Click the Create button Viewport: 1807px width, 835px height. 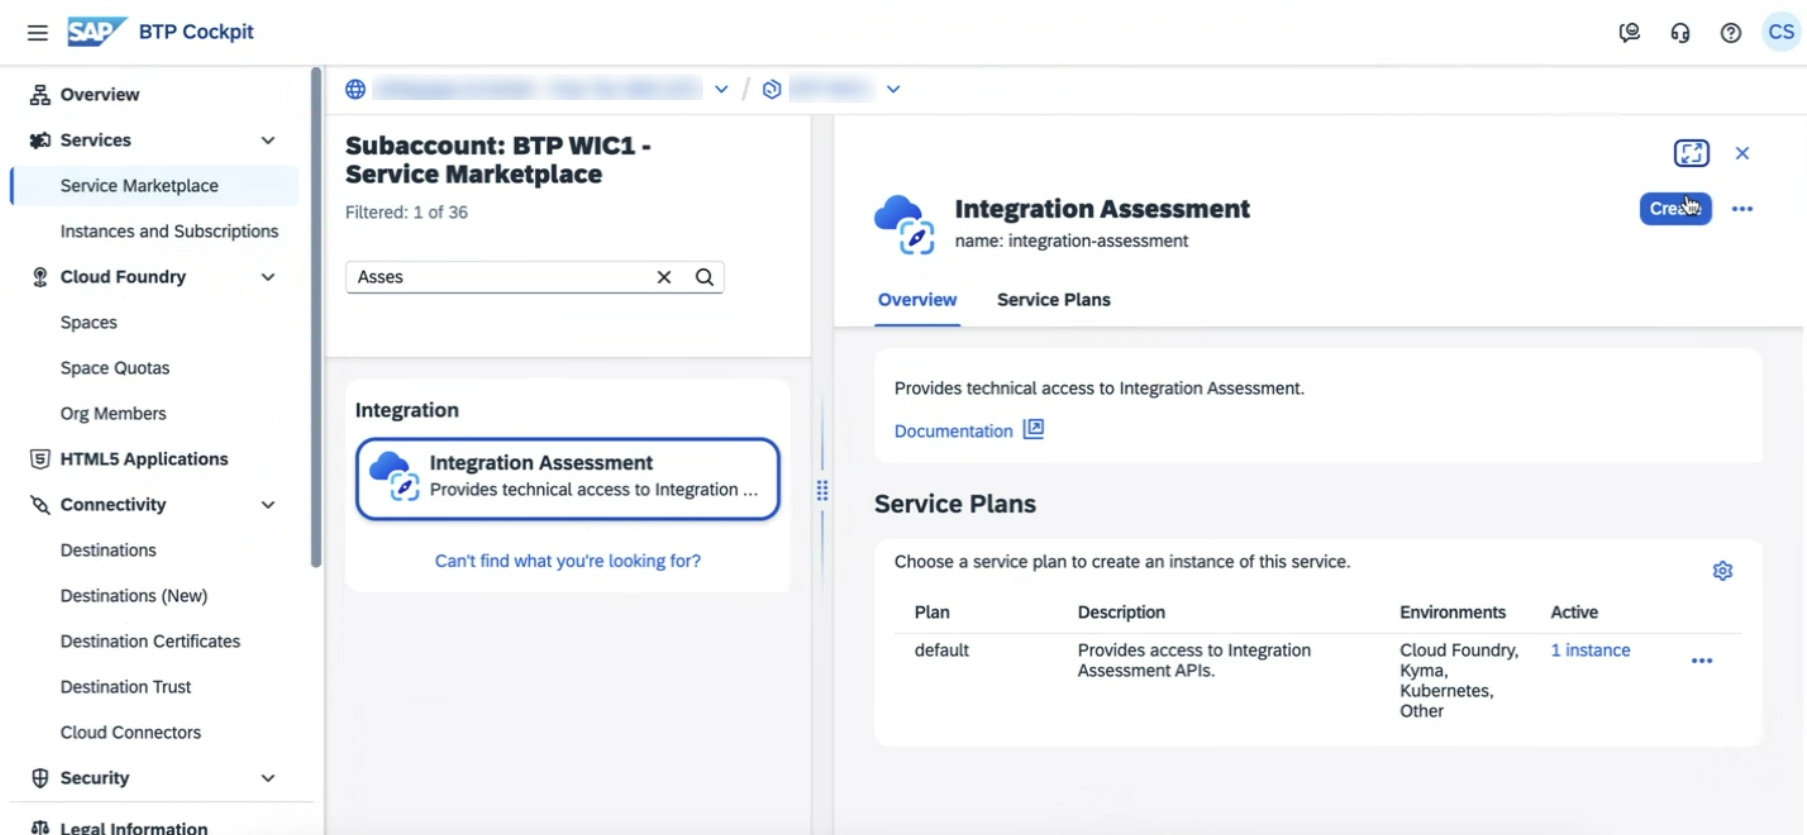[x=1674, y=209]
